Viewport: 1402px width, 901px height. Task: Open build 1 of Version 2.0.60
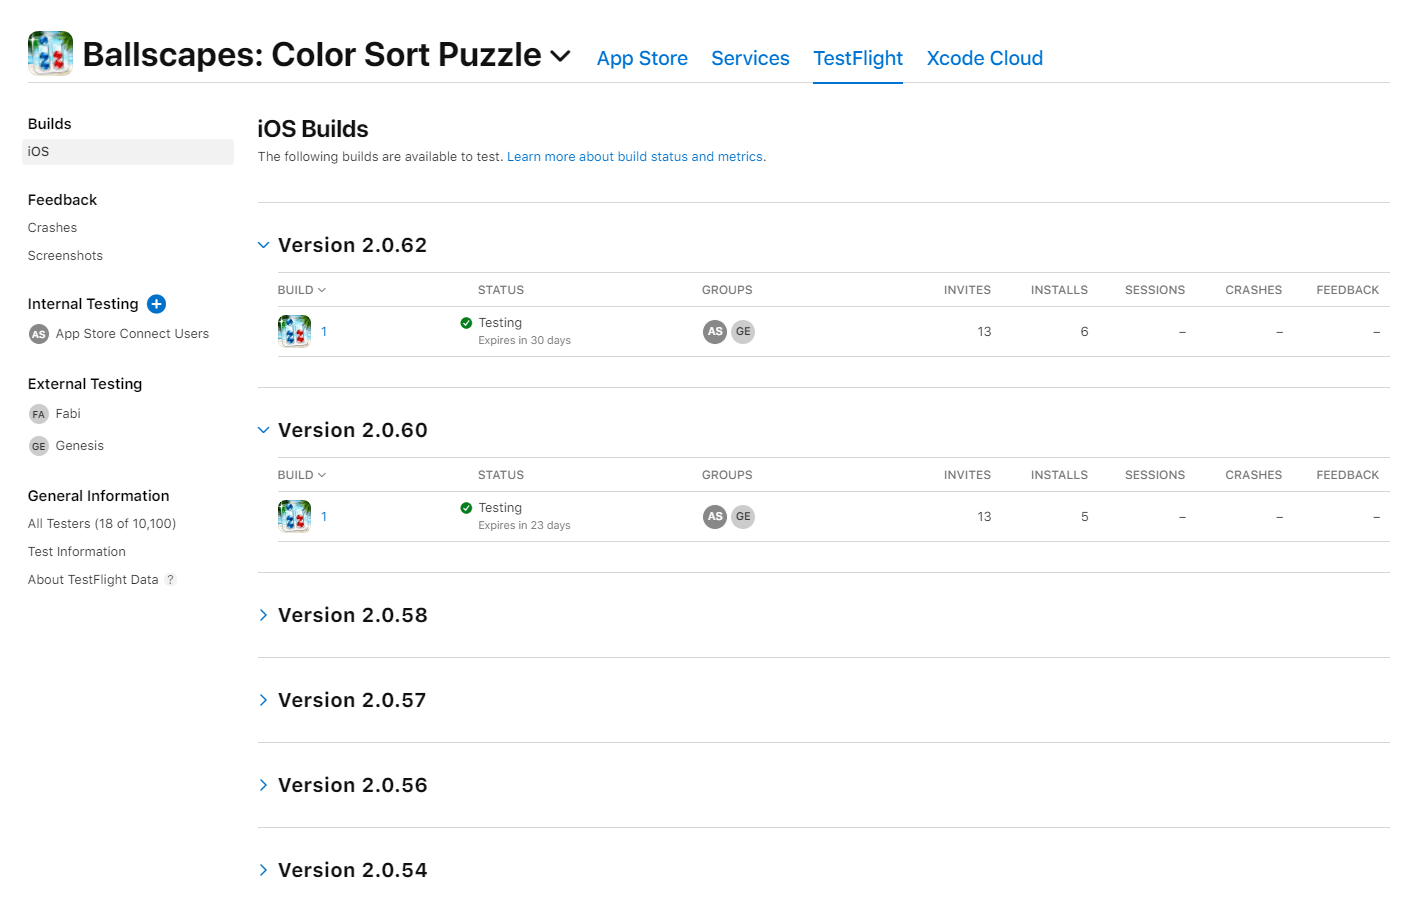323,516
